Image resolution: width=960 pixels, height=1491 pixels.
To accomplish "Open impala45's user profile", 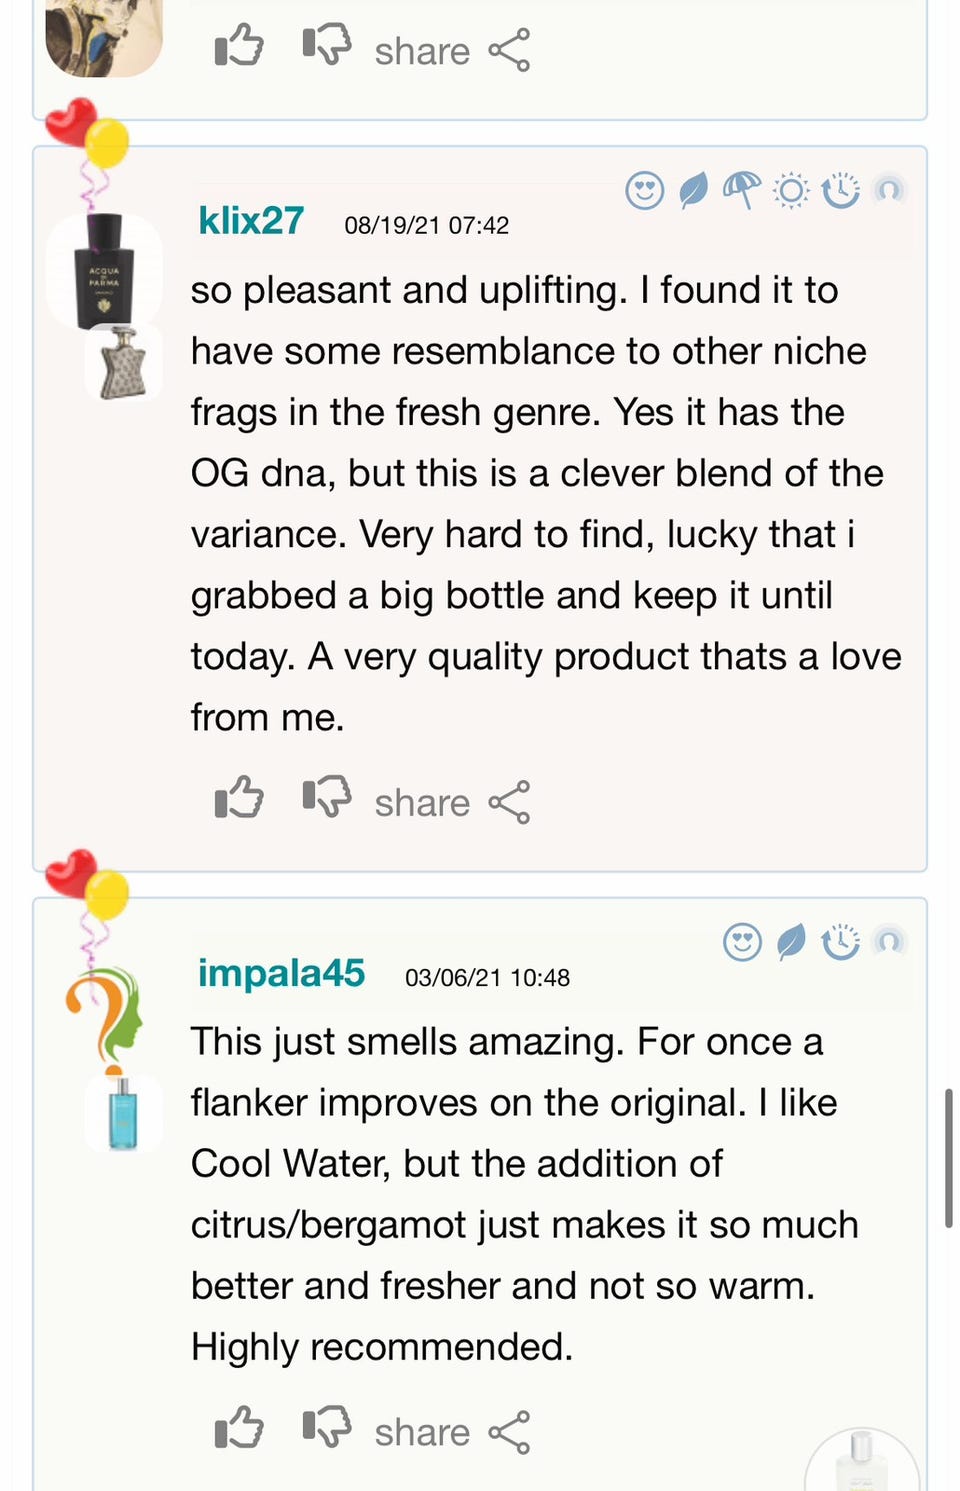I will point(281,973).
